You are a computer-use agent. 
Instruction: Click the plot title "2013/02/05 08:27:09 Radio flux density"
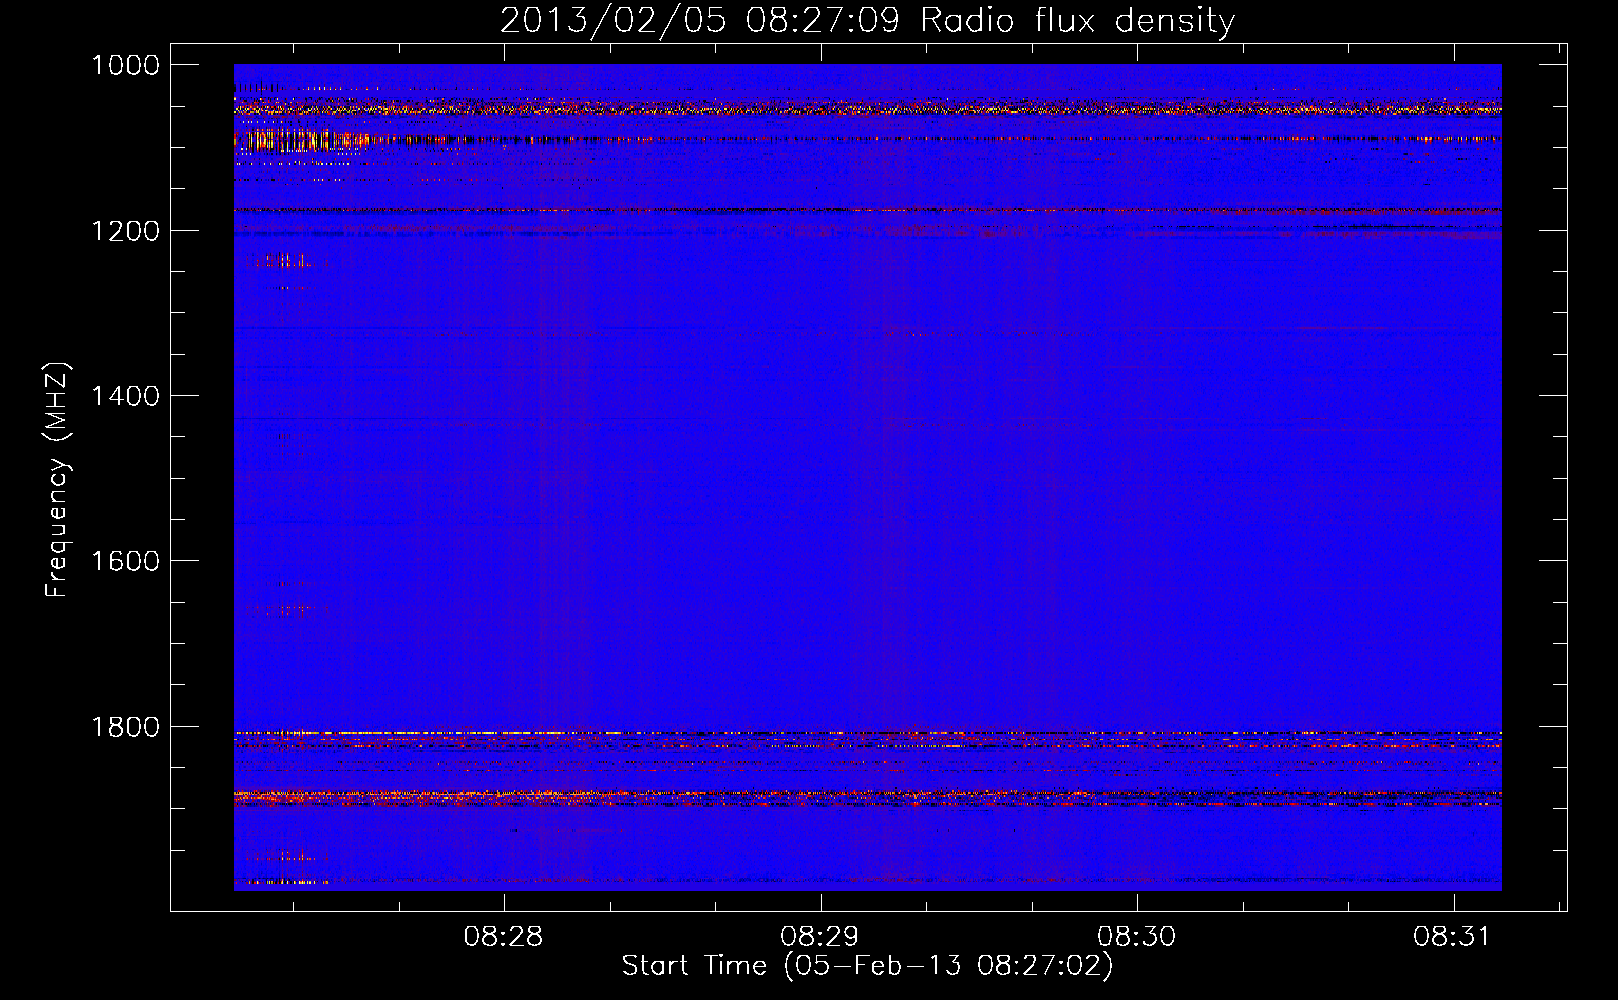pos(867,20)
